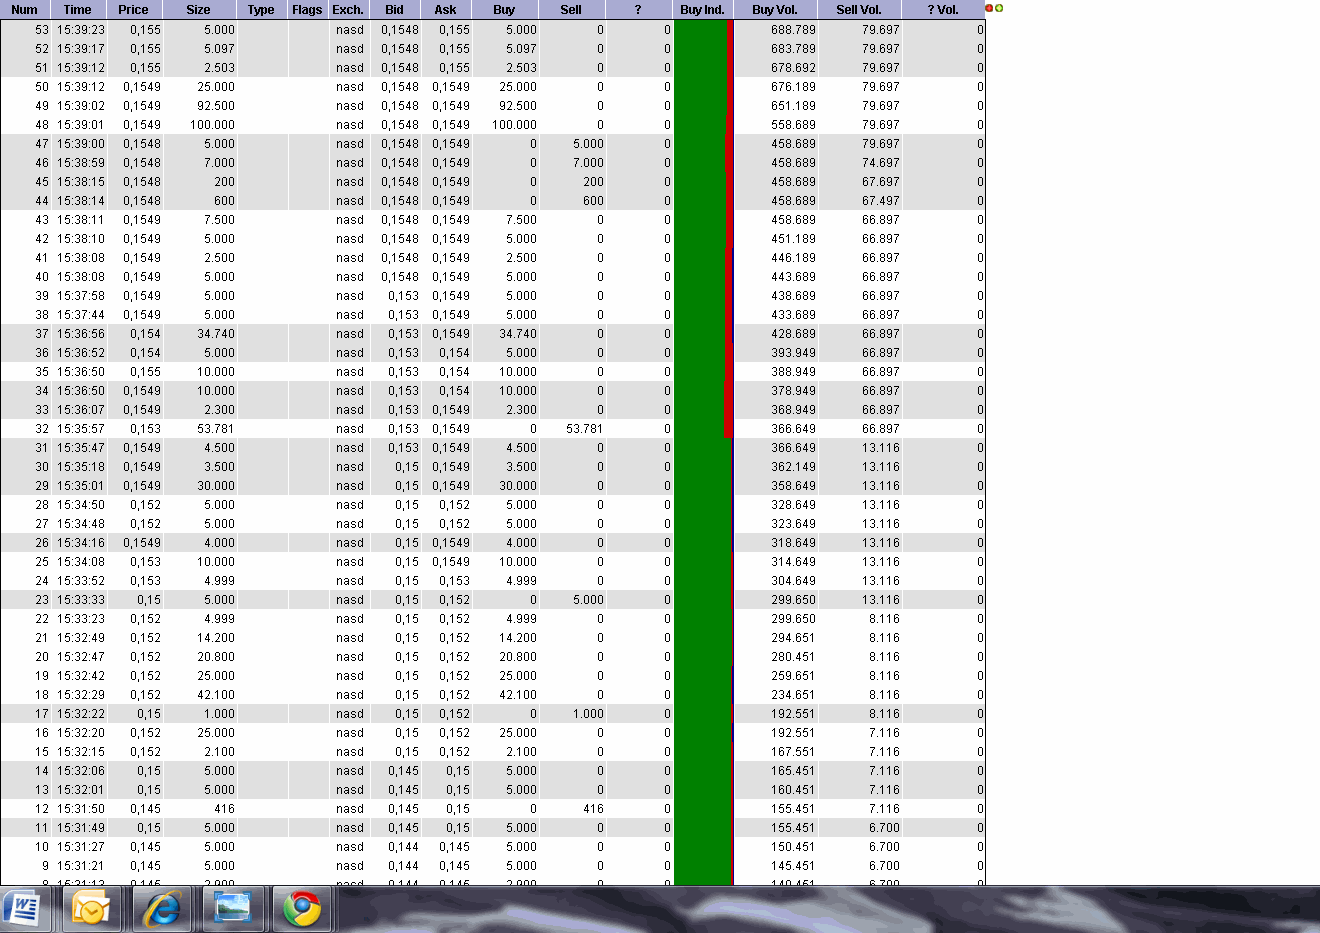Click the Bid column header
Image resolution: width=1320 pixels, height=933 pixels.
[394, 10]
